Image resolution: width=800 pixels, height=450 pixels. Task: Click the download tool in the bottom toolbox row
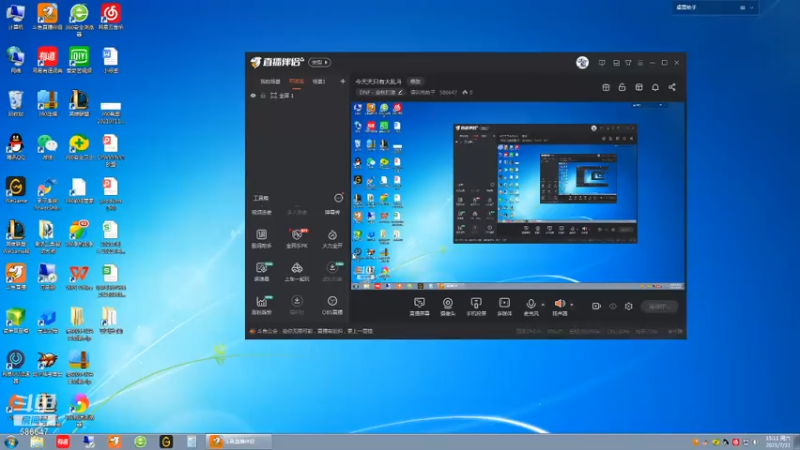click(x=297, y=305)
